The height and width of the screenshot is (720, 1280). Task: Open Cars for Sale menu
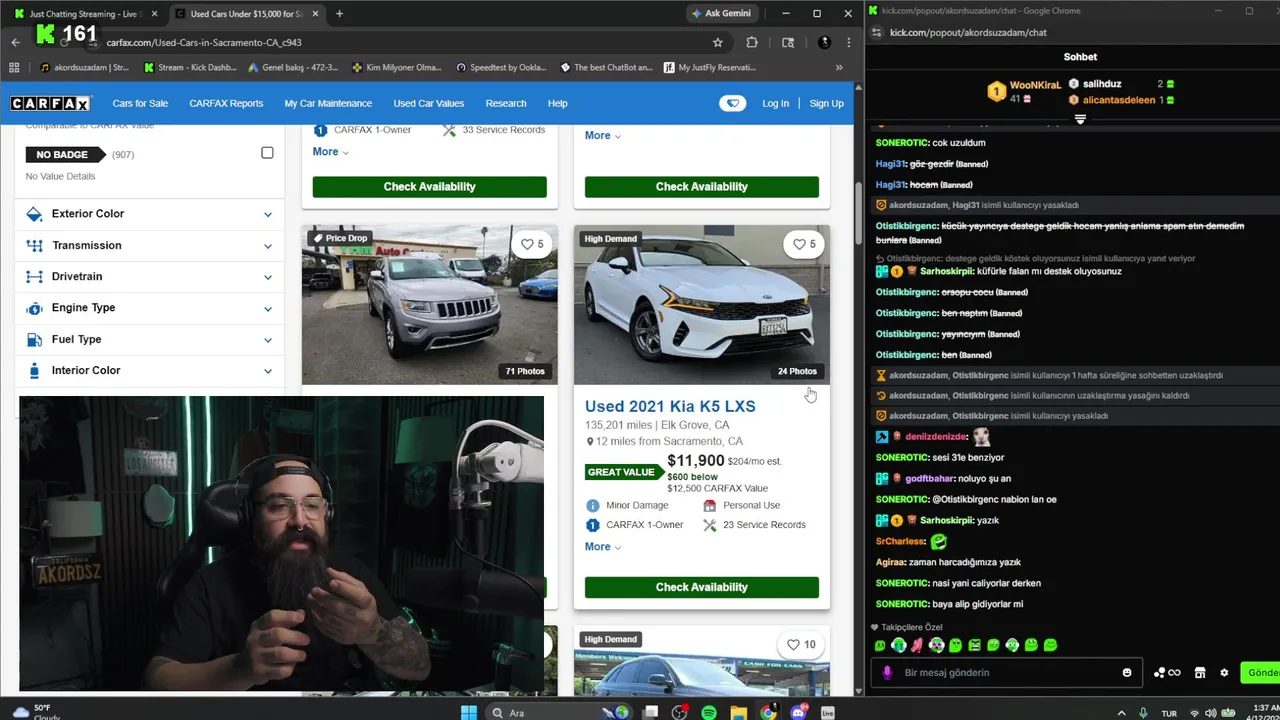click(x=140, y=103)
